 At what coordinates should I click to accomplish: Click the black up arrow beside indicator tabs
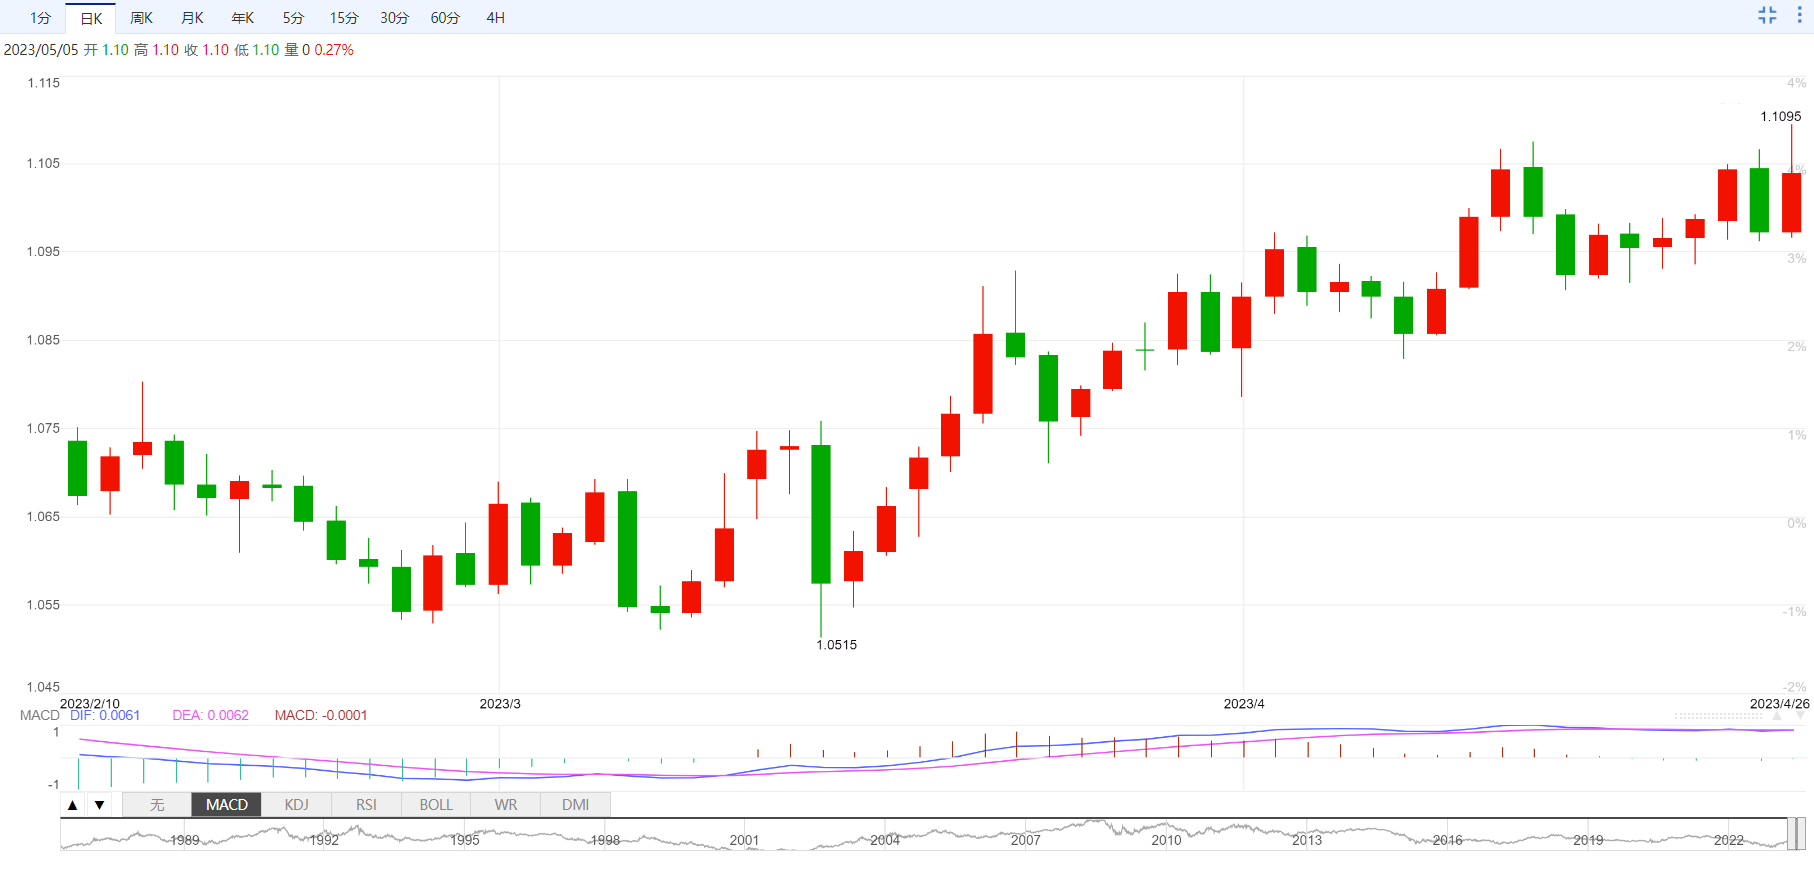(72, 805)
